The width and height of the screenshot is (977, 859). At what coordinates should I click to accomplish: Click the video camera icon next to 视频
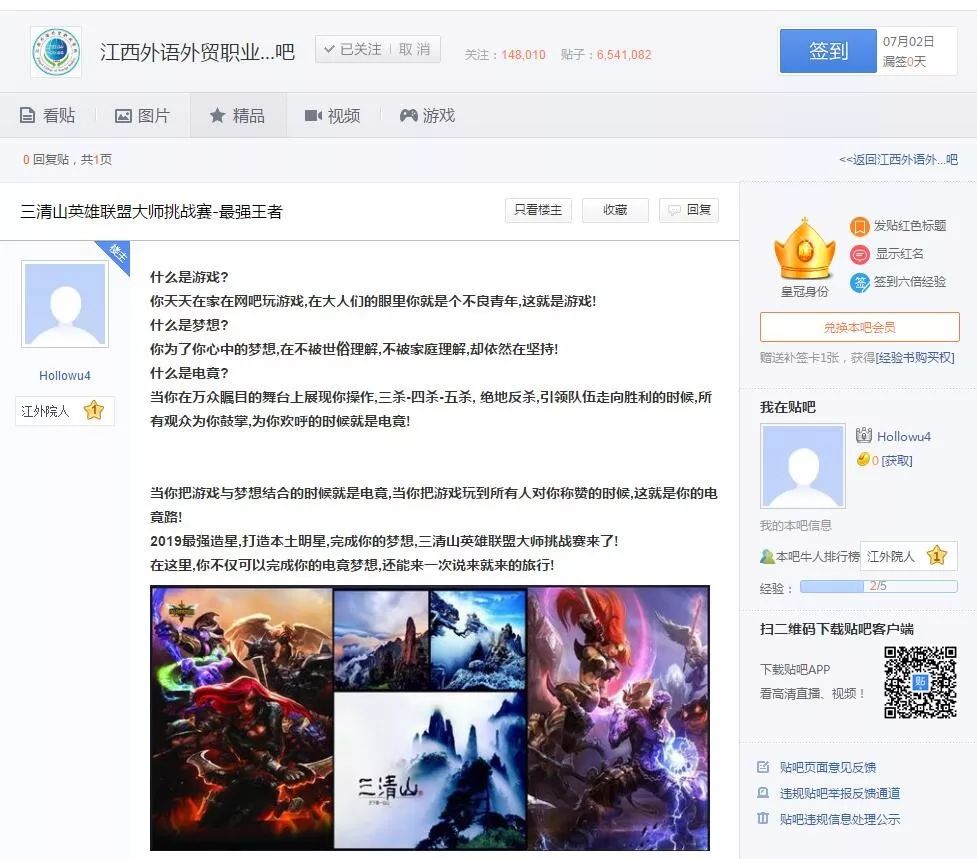pyautogui.click(x=313, y=115)
